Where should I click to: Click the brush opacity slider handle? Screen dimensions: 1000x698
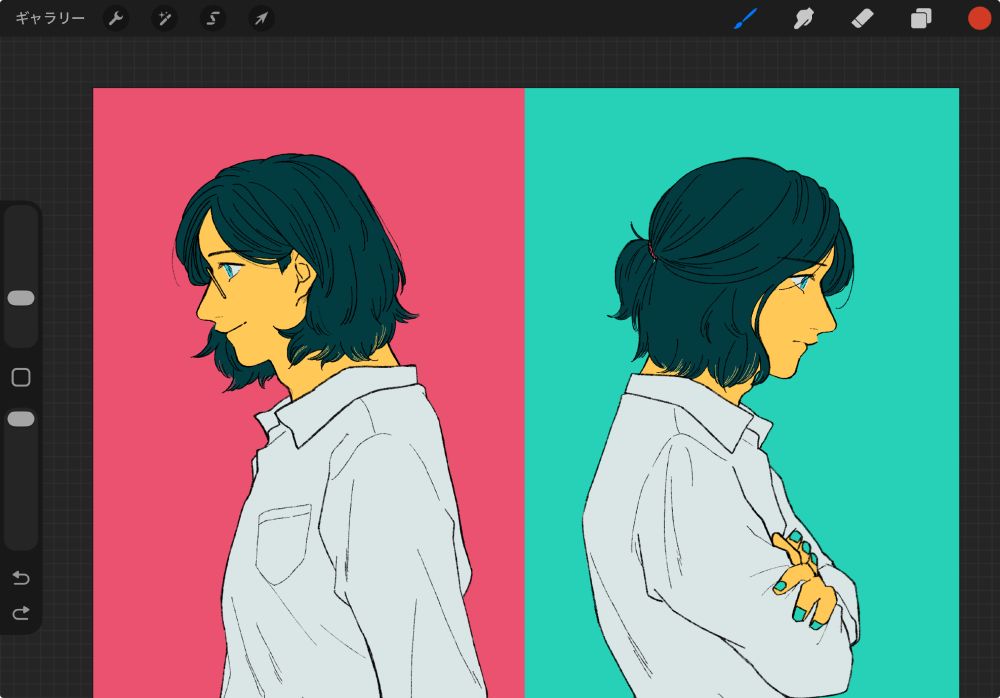pyautogui.click(x=21, y=419)
